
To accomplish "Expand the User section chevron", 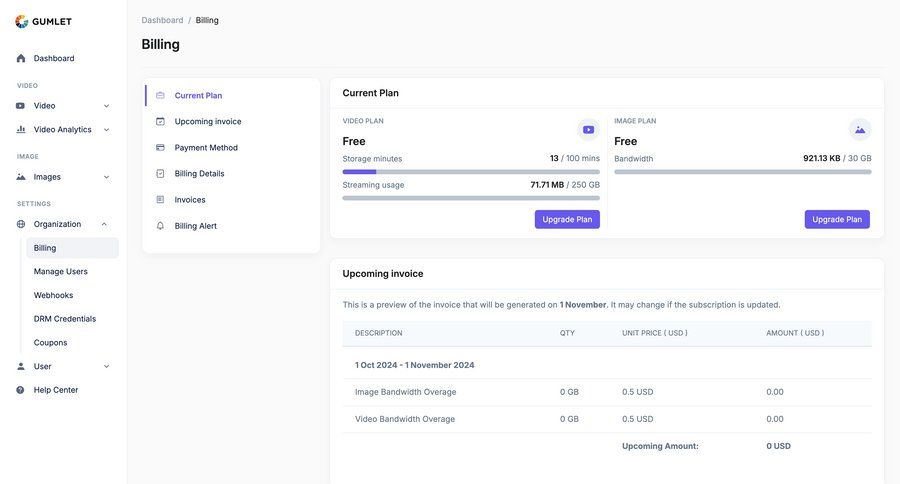I will (x=107, y=366).
